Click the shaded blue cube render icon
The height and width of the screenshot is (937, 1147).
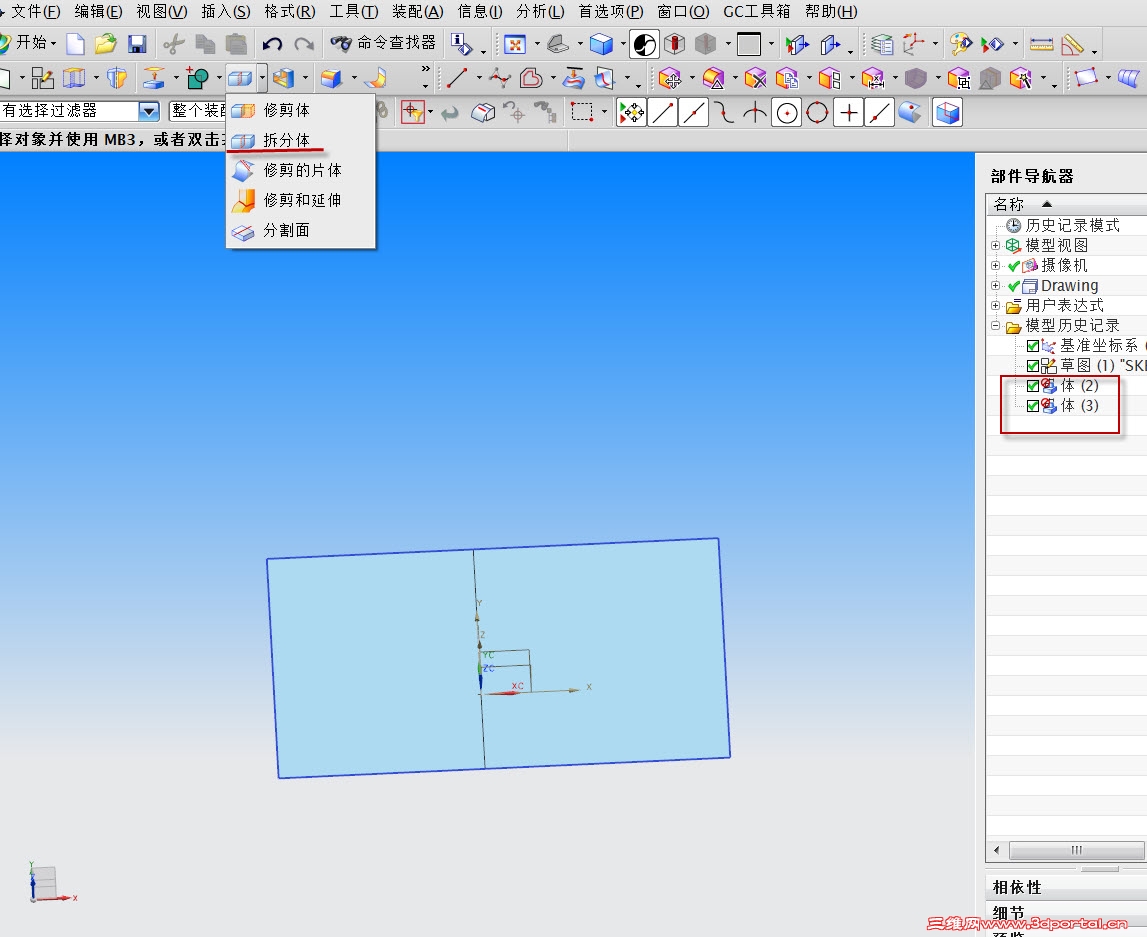tap(601, 45)
